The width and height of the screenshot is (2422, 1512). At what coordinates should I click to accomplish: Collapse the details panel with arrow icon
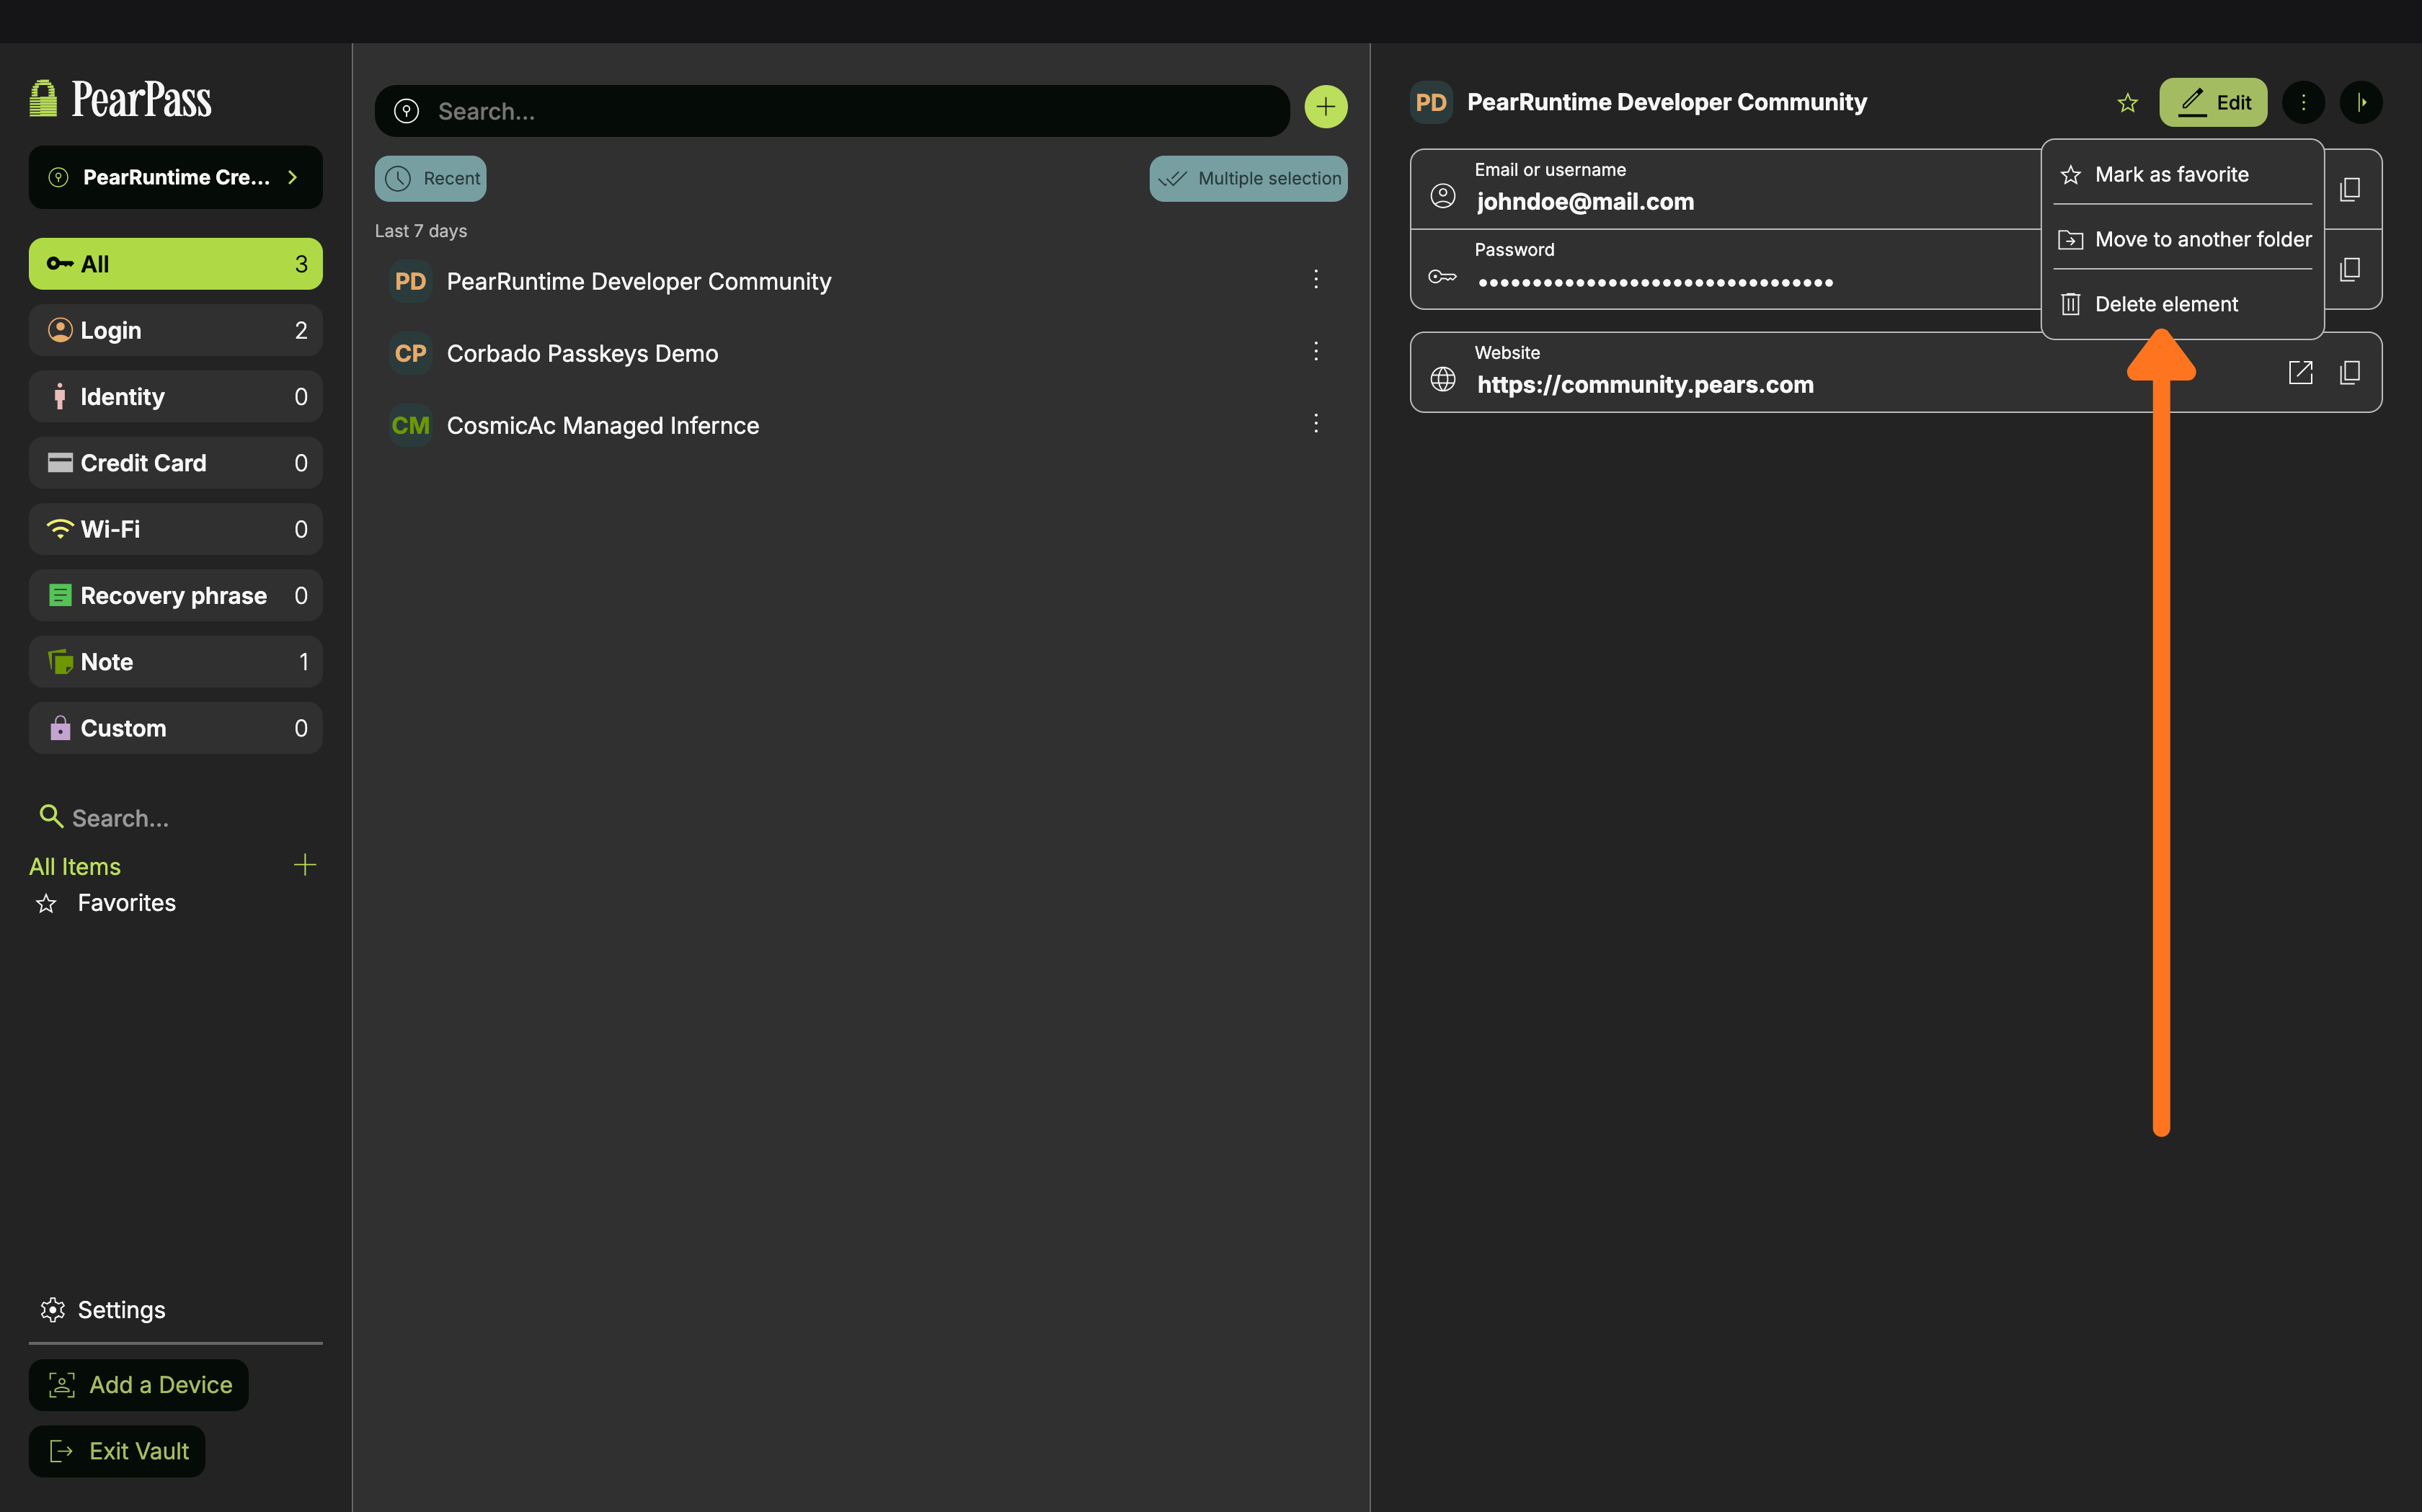2361,102
